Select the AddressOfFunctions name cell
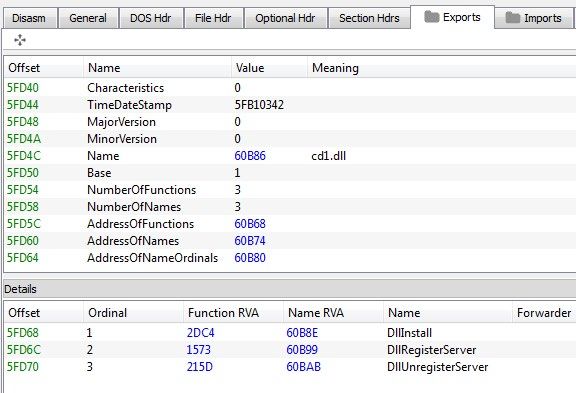Screen dimensions: 576x393 [140, 224]
